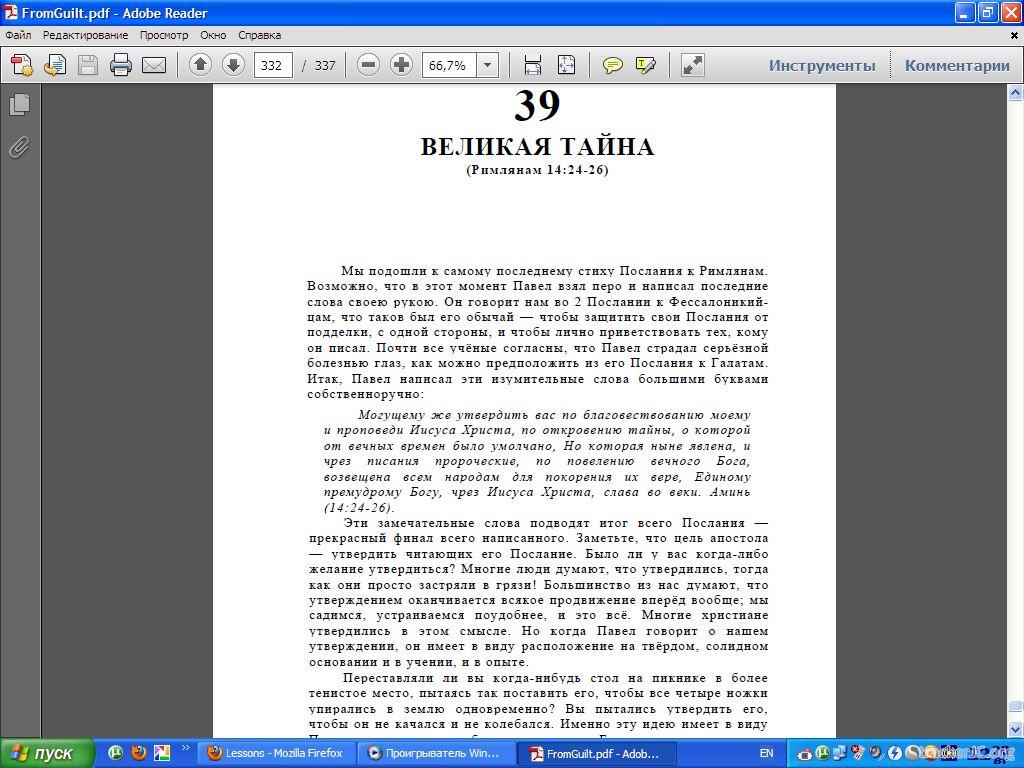Switch to Lessons - Mozilla Firefox in taskbar

pyautogui.click(x=275, y=753)
